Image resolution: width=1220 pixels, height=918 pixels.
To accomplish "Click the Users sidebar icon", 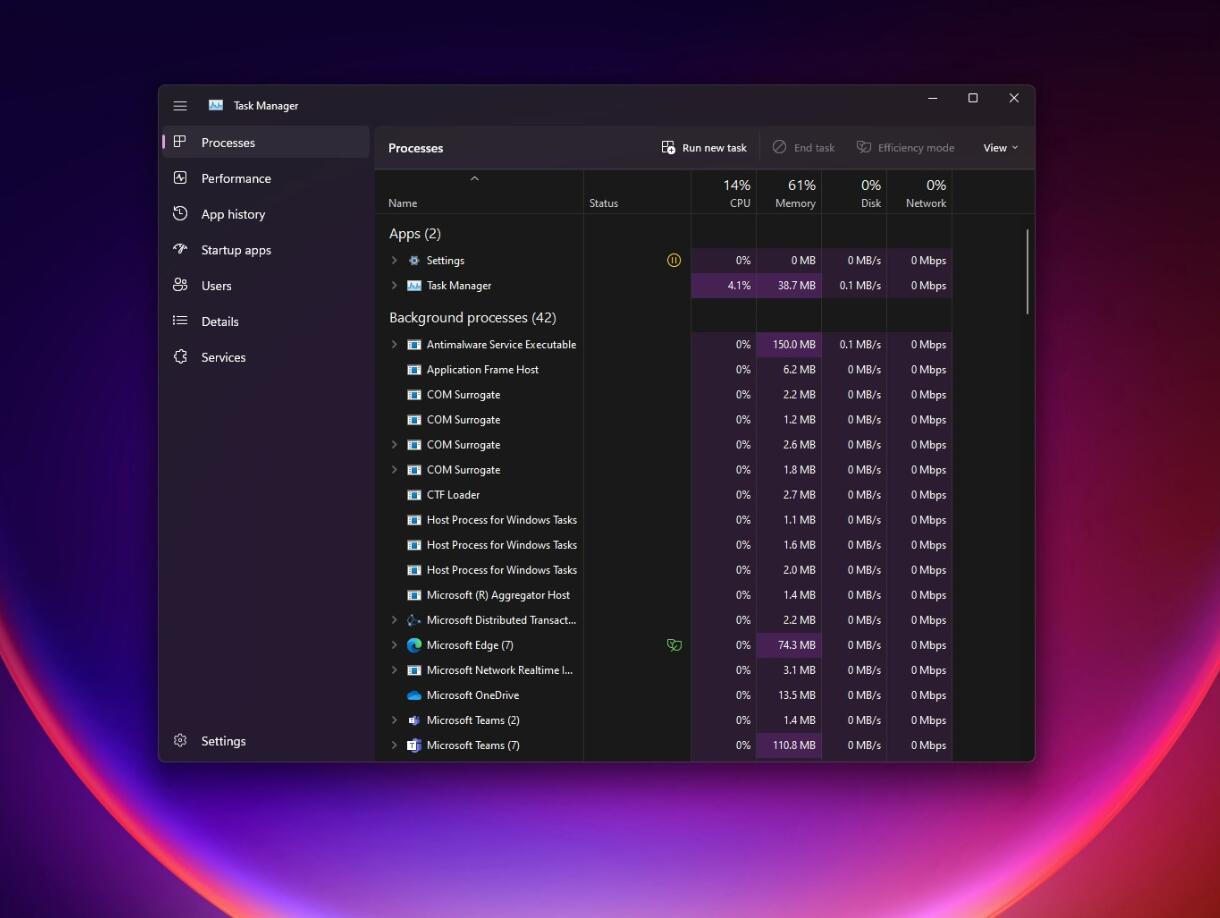I will click(x=180, y=285).
